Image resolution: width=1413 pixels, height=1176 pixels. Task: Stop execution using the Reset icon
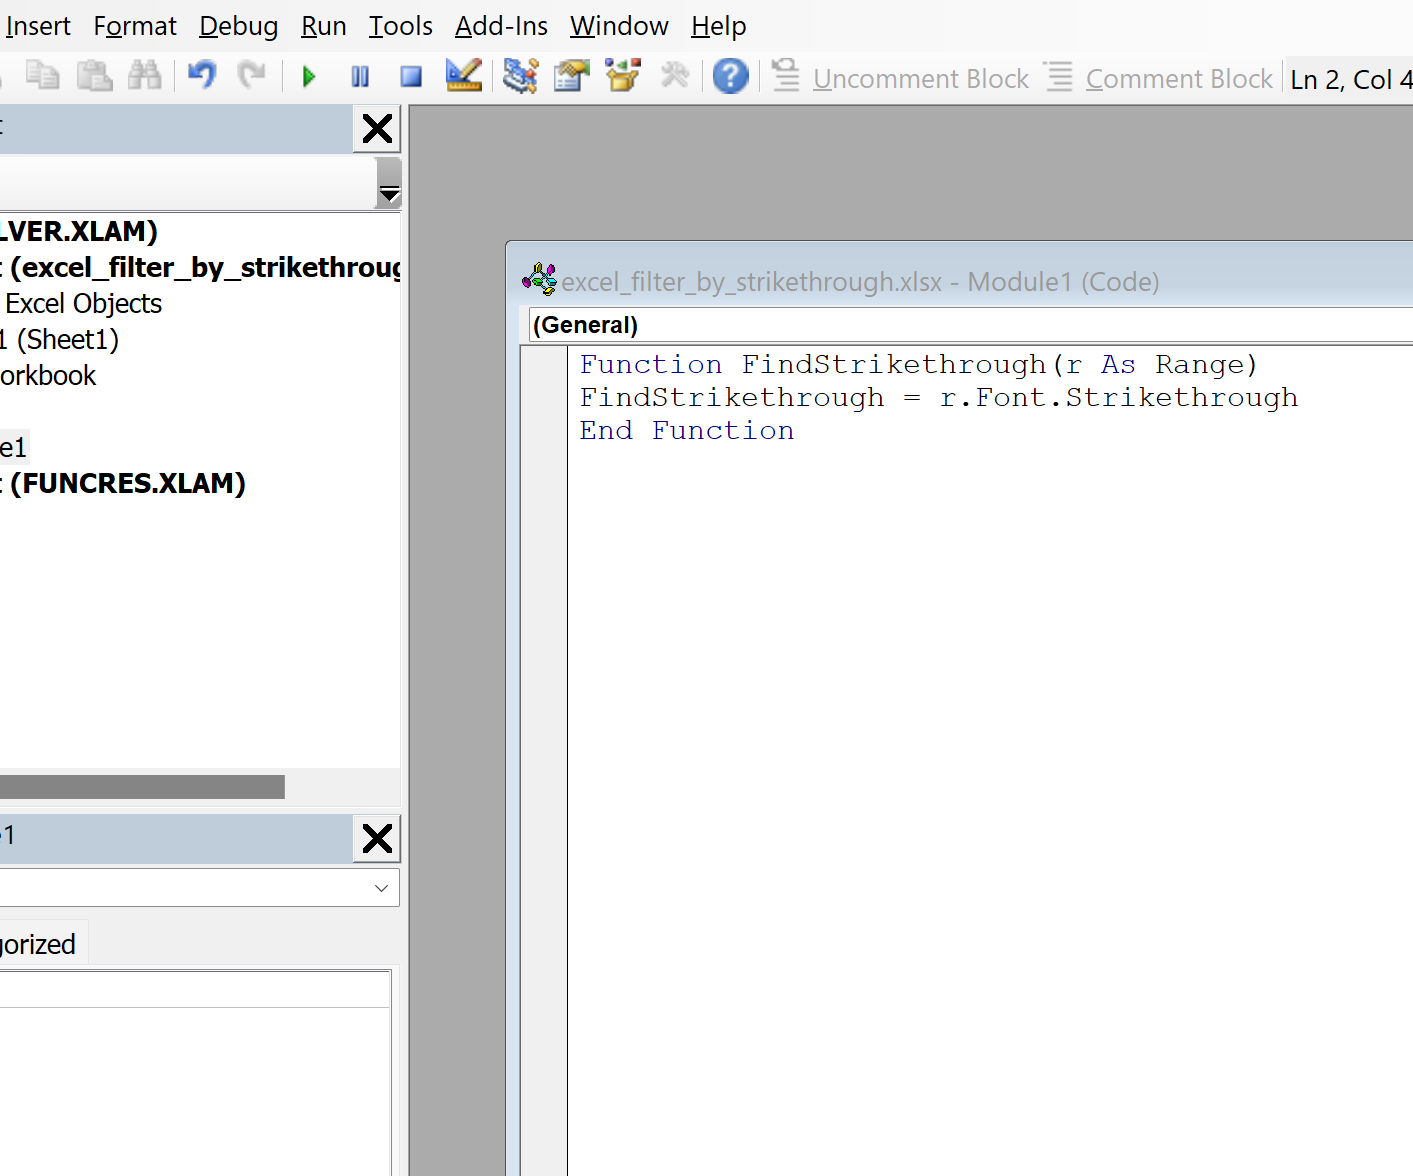[x=409, y=77]
